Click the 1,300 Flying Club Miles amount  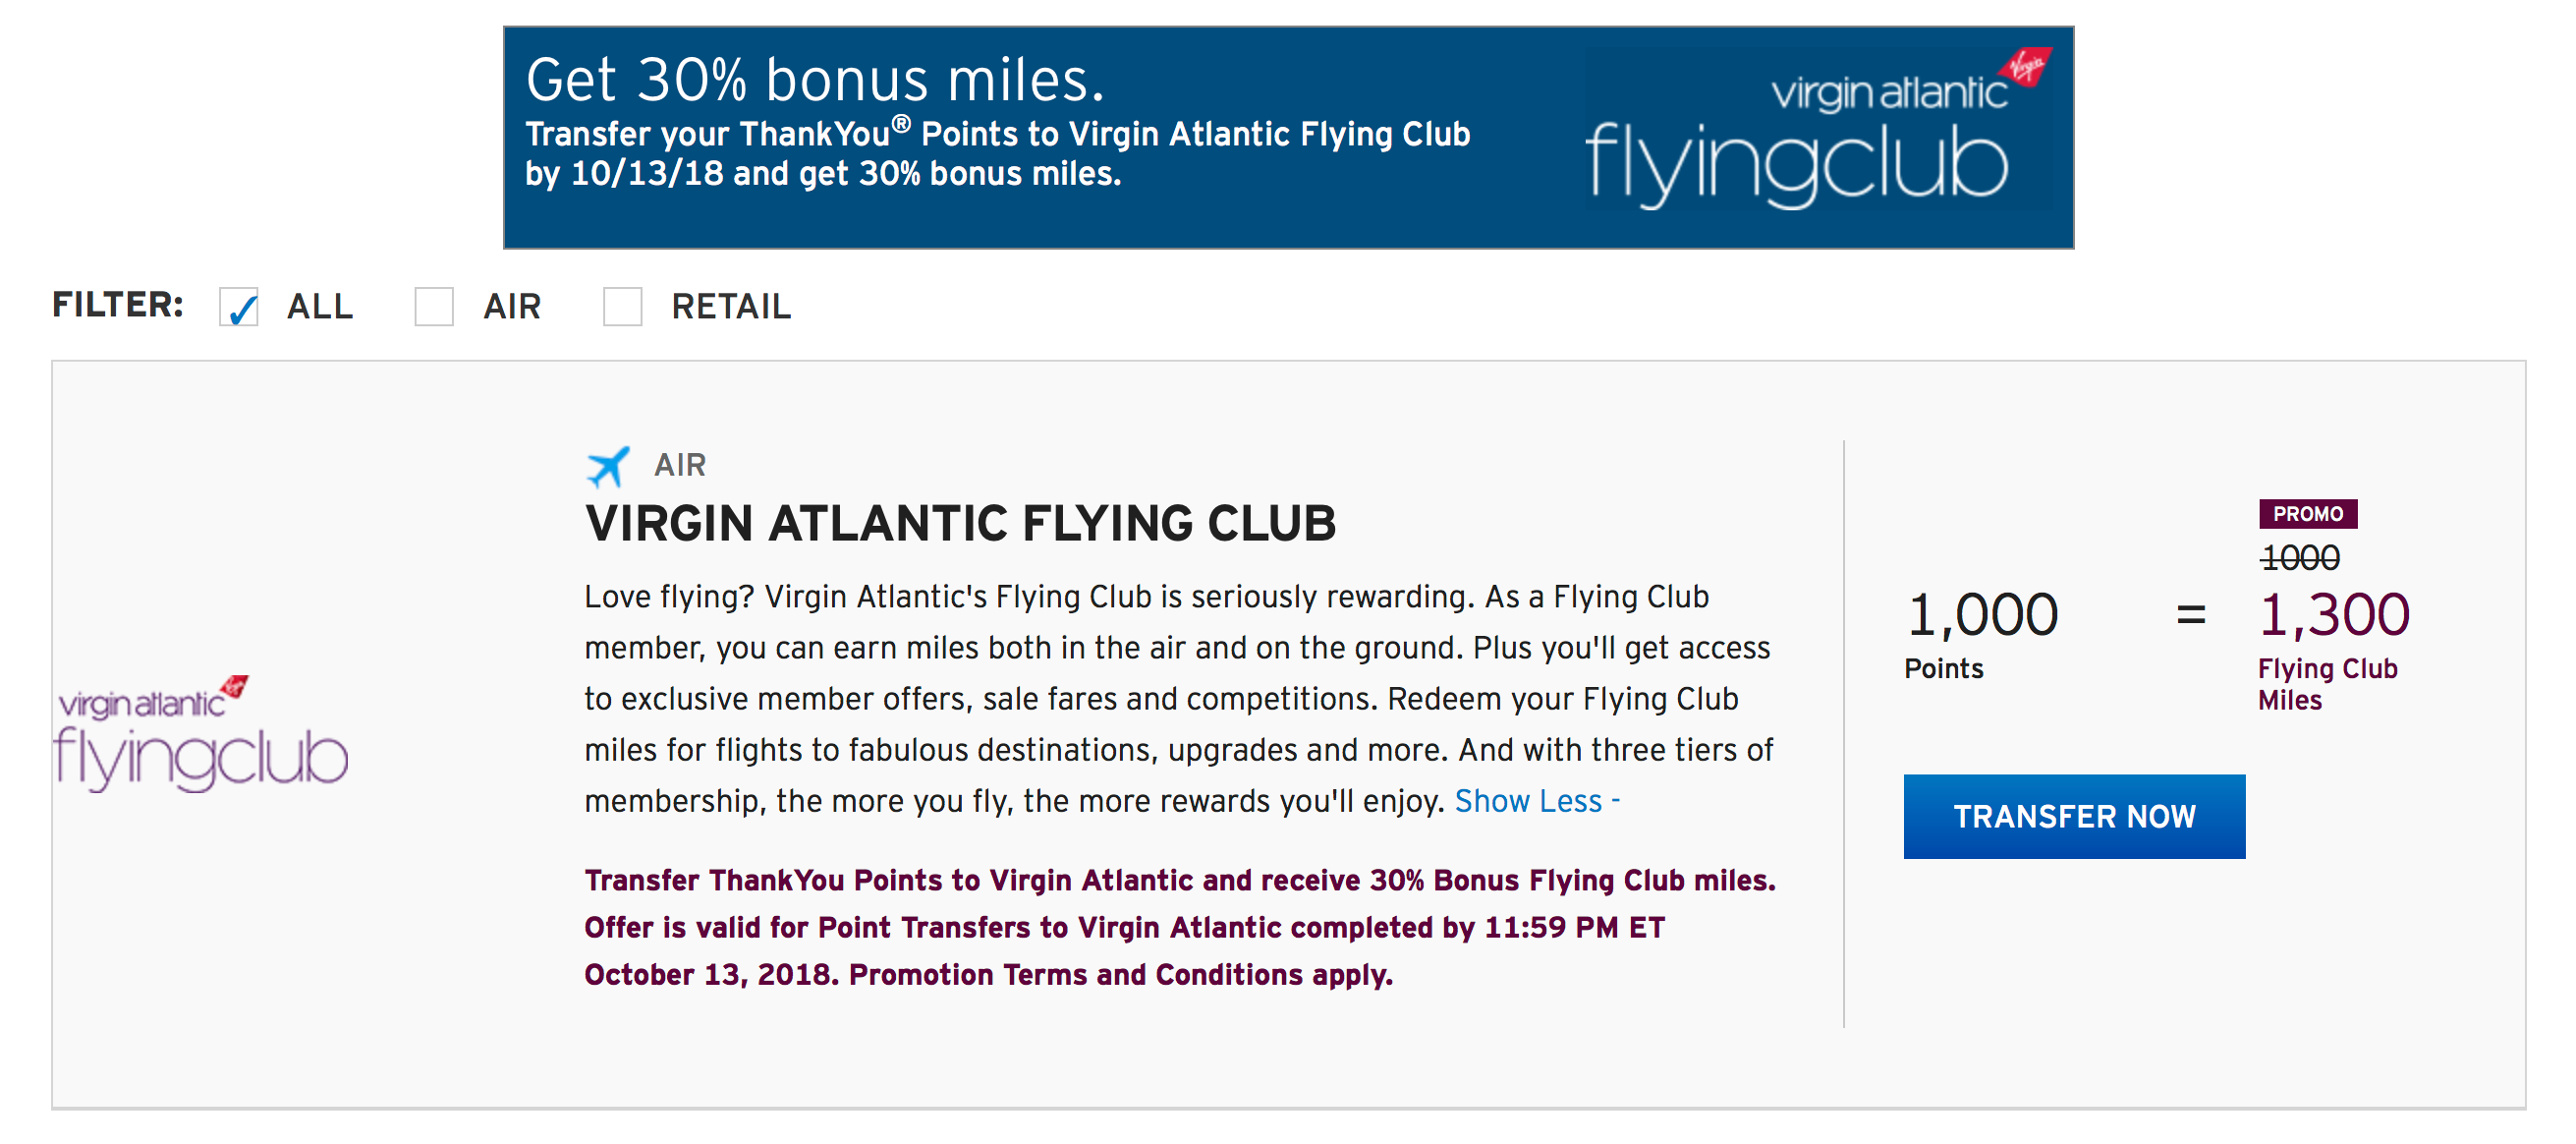pos(2334,615)
